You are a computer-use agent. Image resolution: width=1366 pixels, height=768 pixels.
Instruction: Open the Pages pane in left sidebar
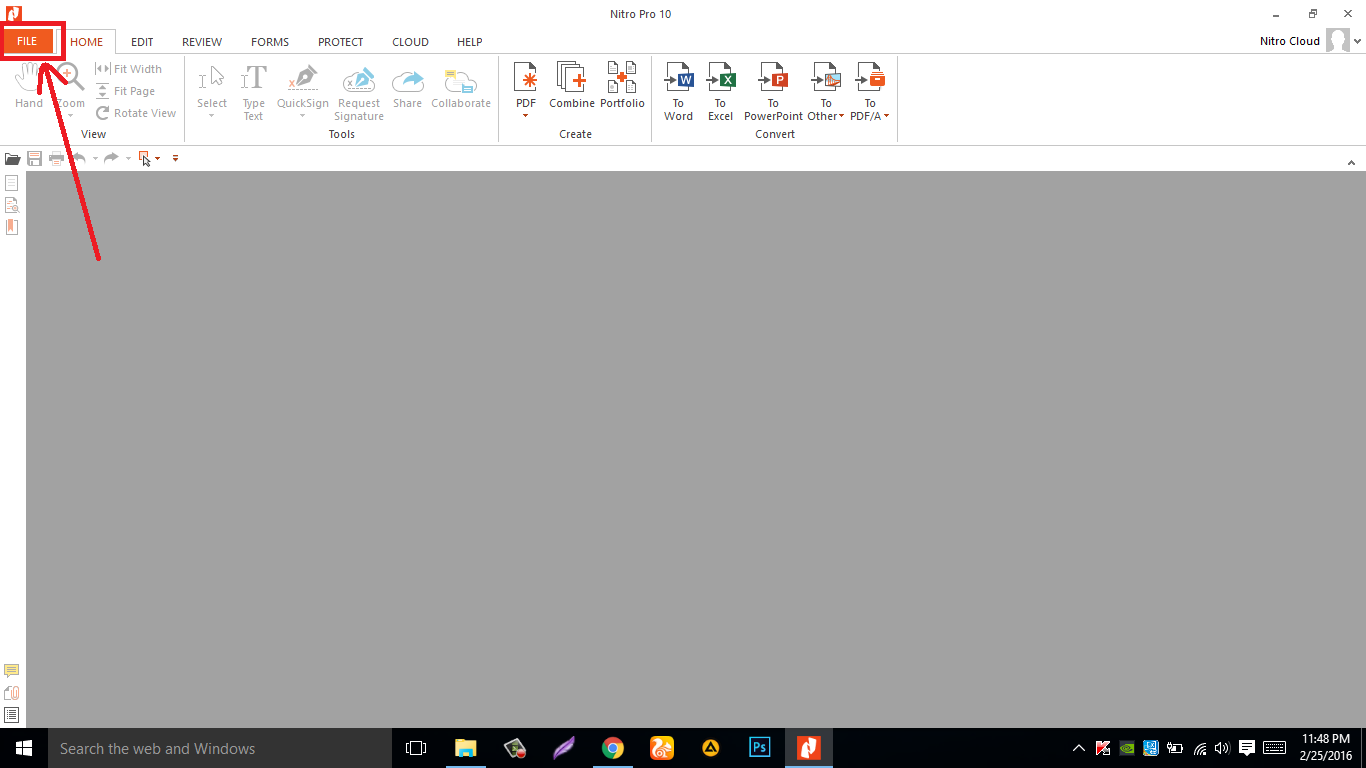(12, 183)
